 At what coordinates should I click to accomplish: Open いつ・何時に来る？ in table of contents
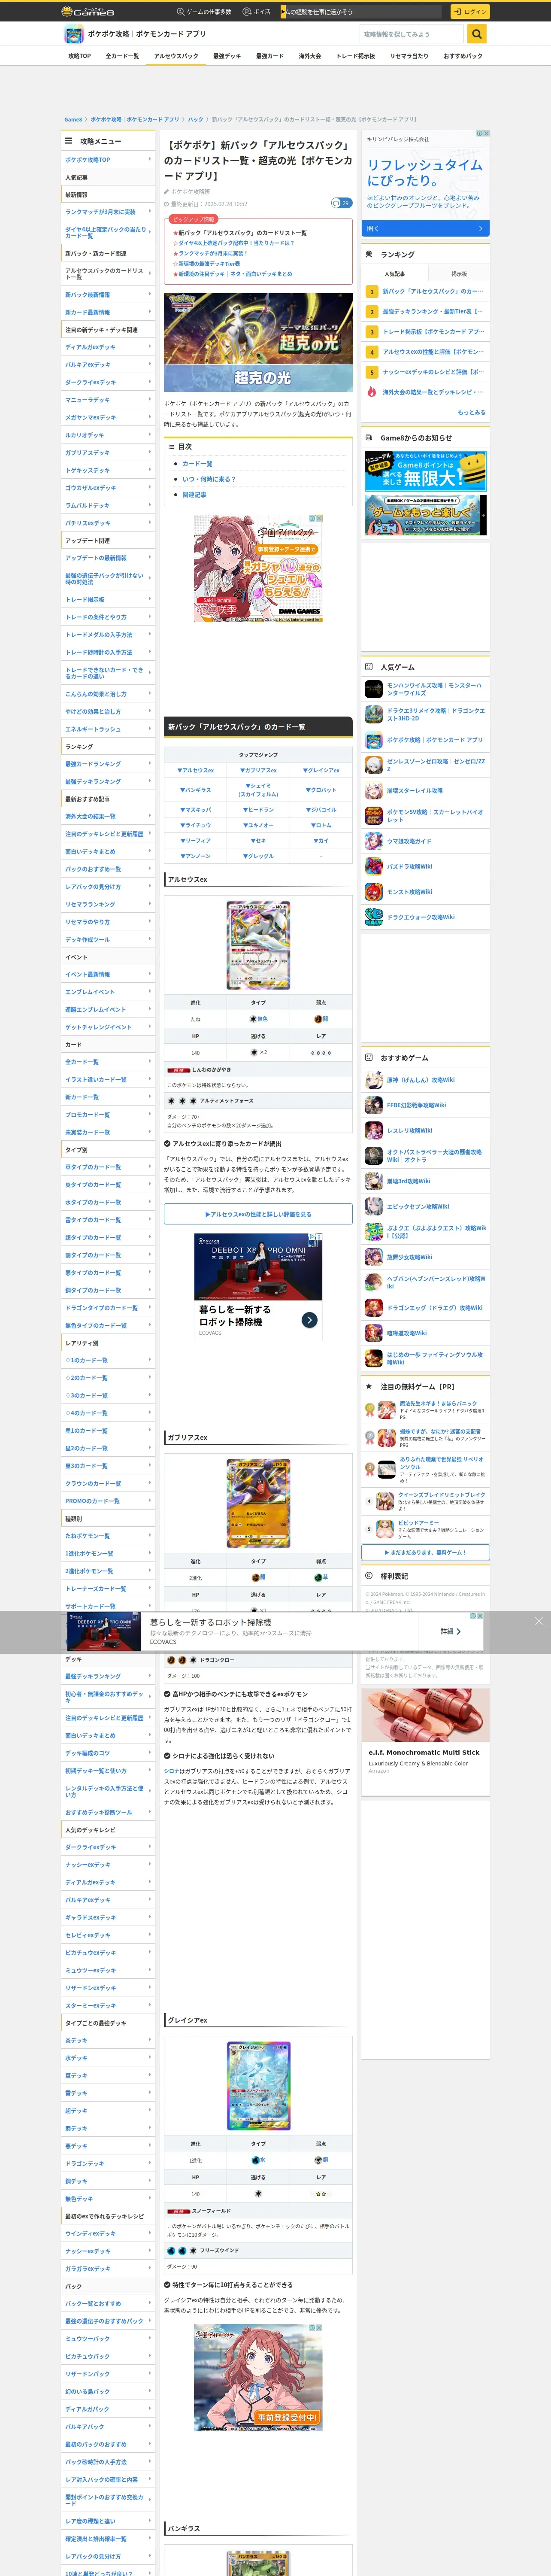click(209, 479)
